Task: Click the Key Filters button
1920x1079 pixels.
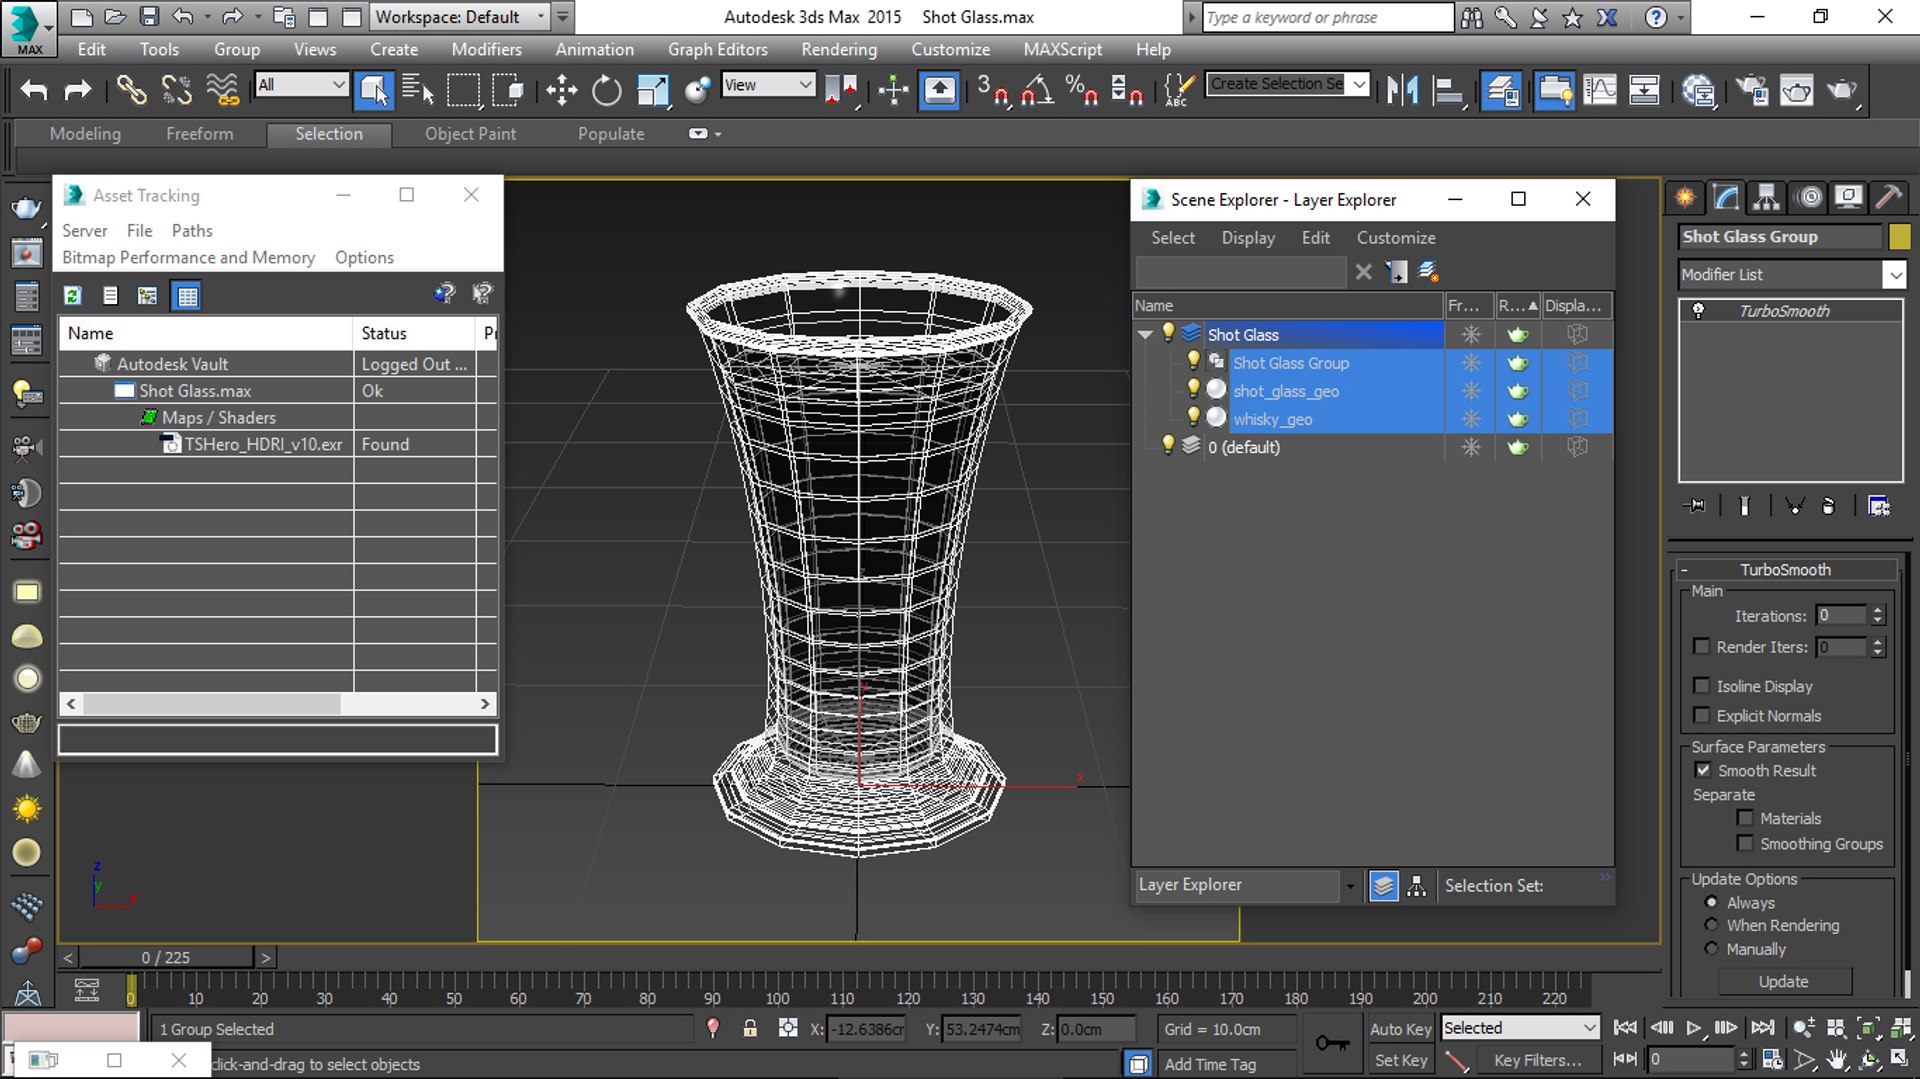Action: (x=1537, y=1060)
